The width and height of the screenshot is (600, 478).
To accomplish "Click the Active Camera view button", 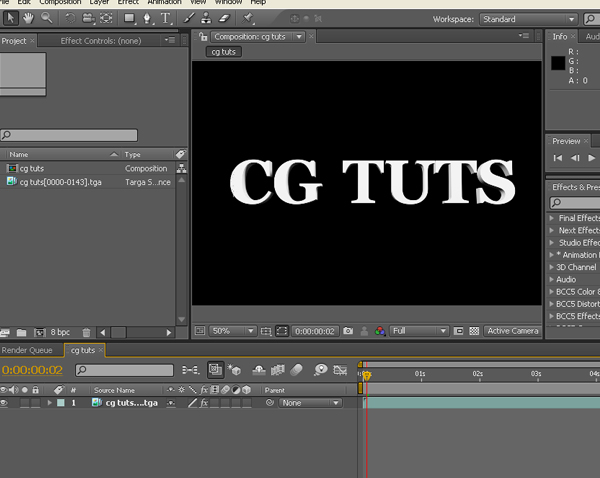I will (512, 331).
